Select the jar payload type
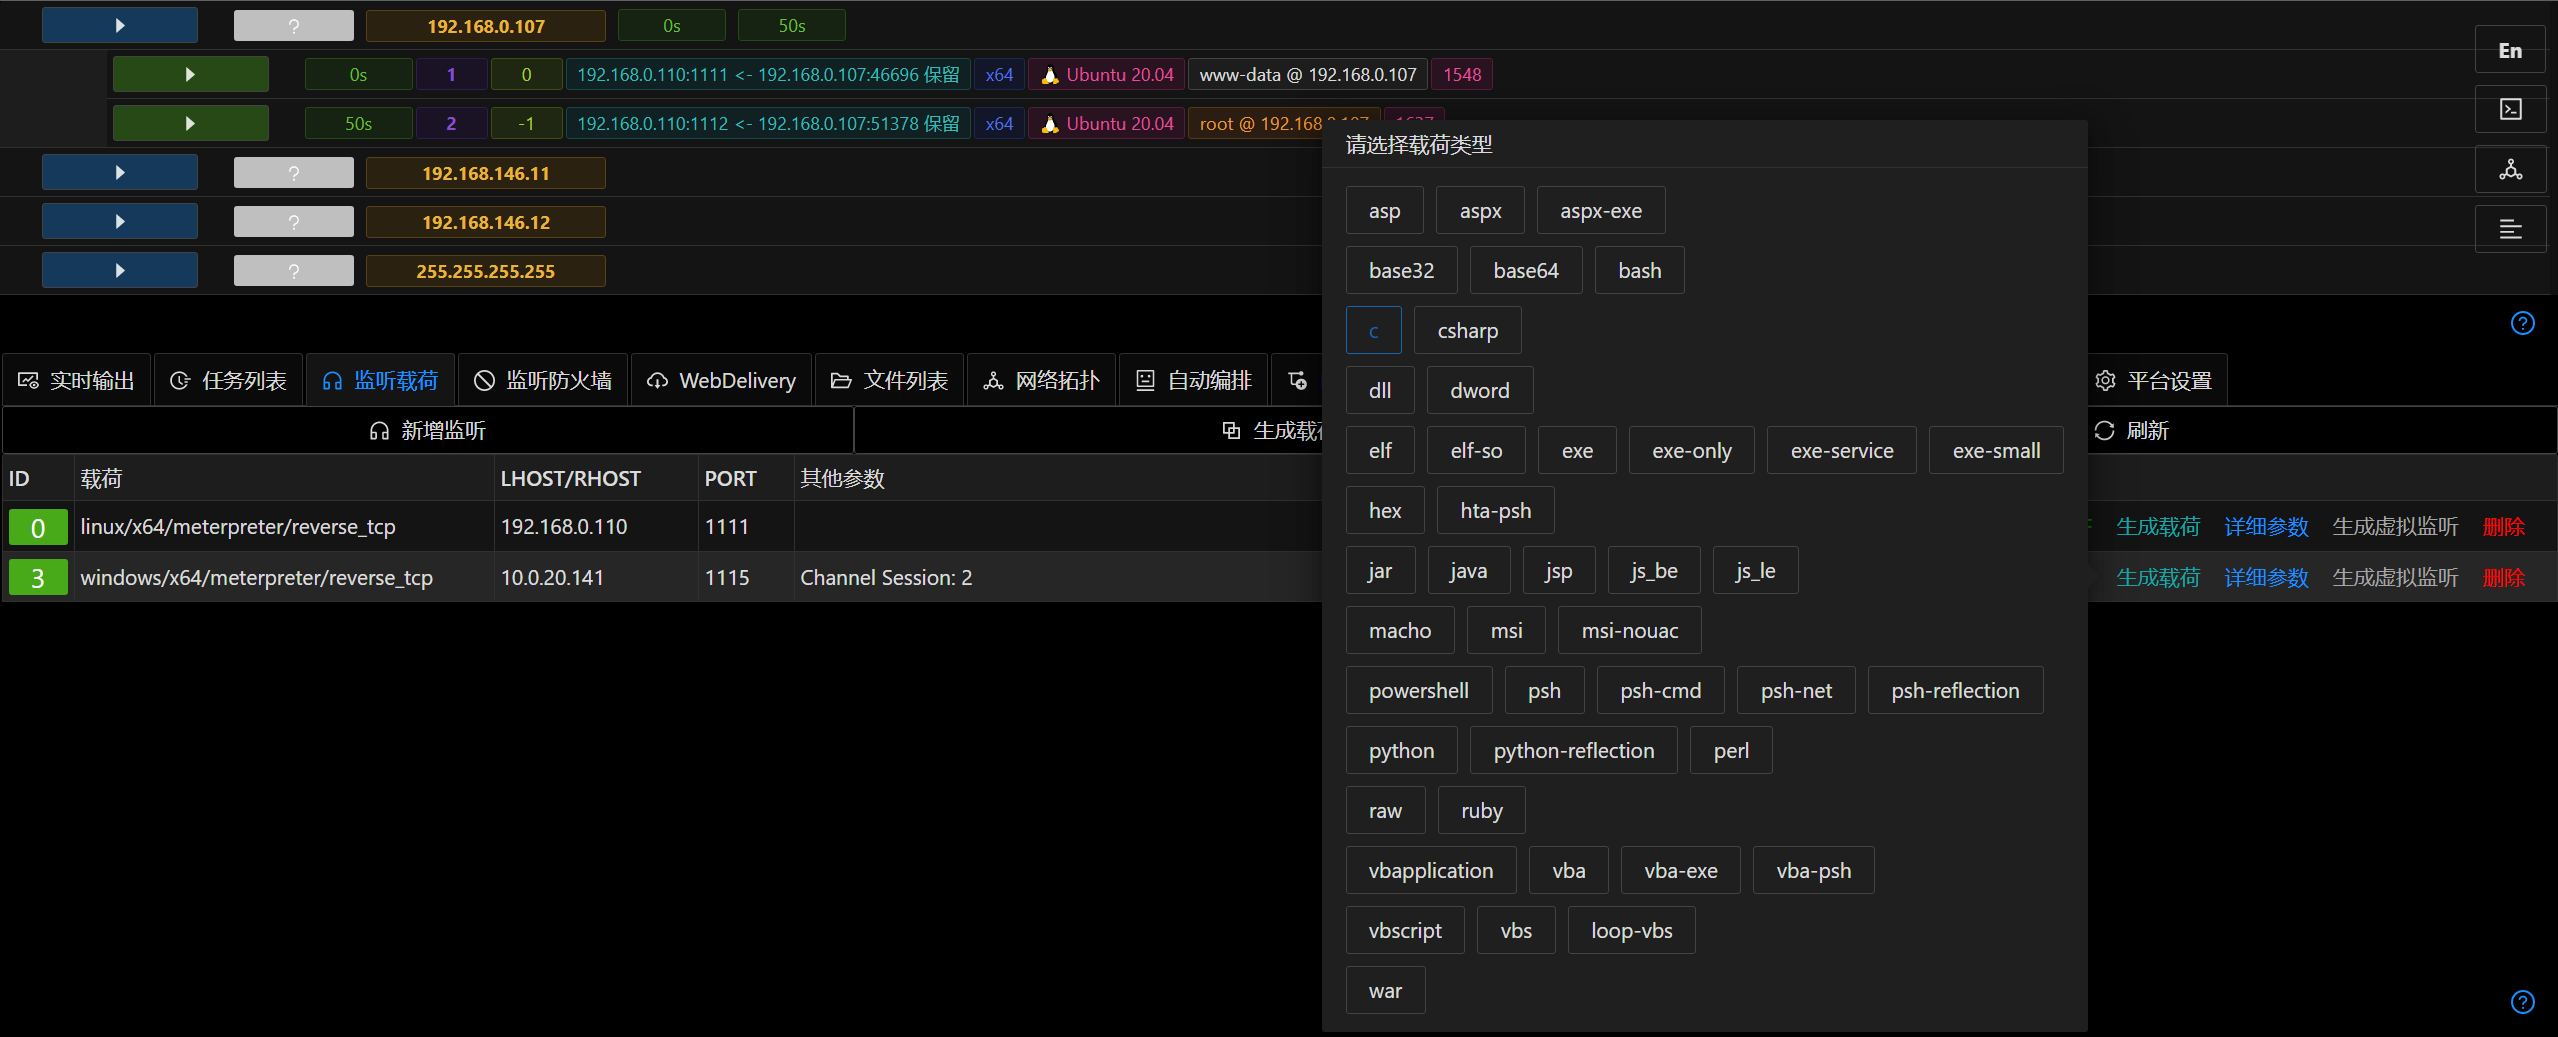The image size is (2558, 1037). pyautogui.click(x=1381, y=570)
